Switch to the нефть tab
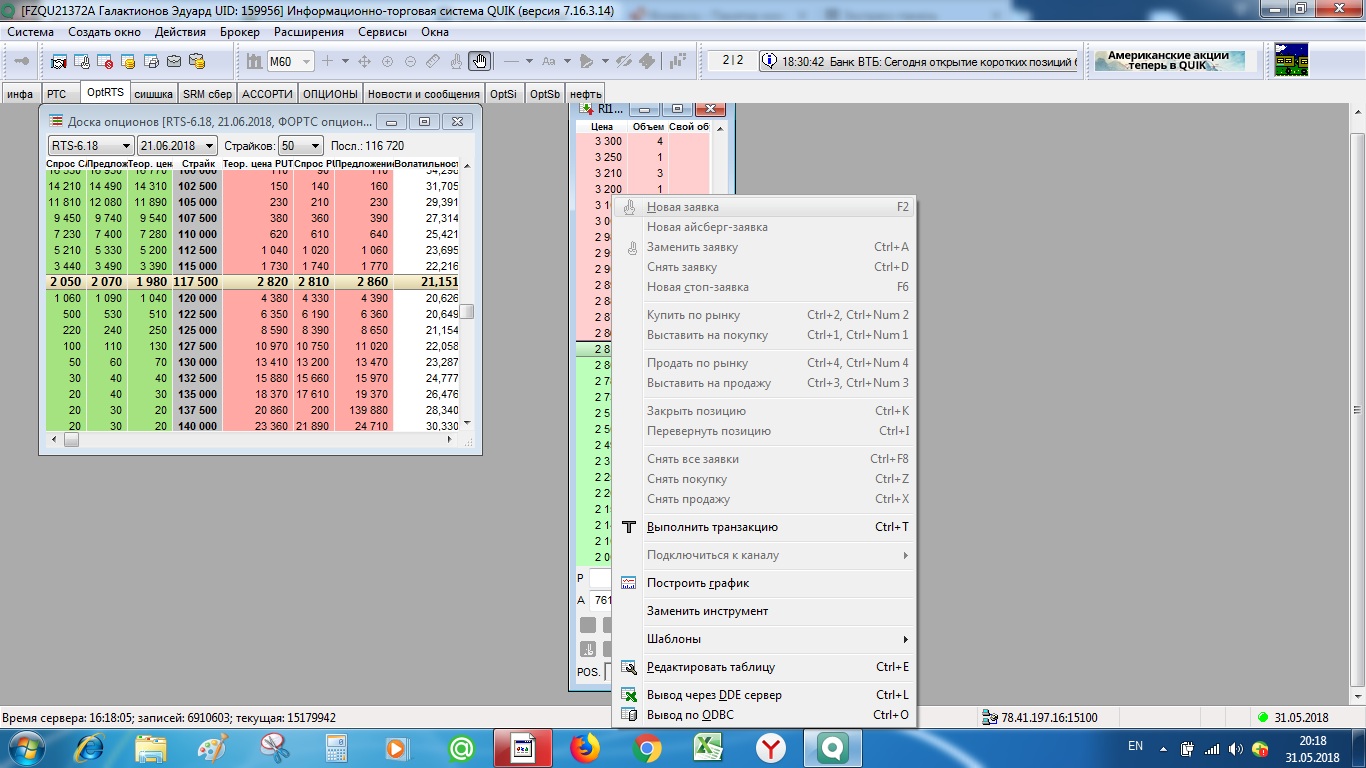Viewport: 1366px width, 768px height. 586,94
